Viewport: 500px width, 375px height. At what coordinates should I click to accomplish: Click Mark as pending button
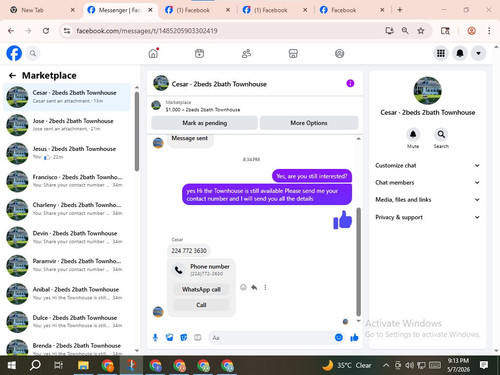pyautogui.click(x=204, y=123)
